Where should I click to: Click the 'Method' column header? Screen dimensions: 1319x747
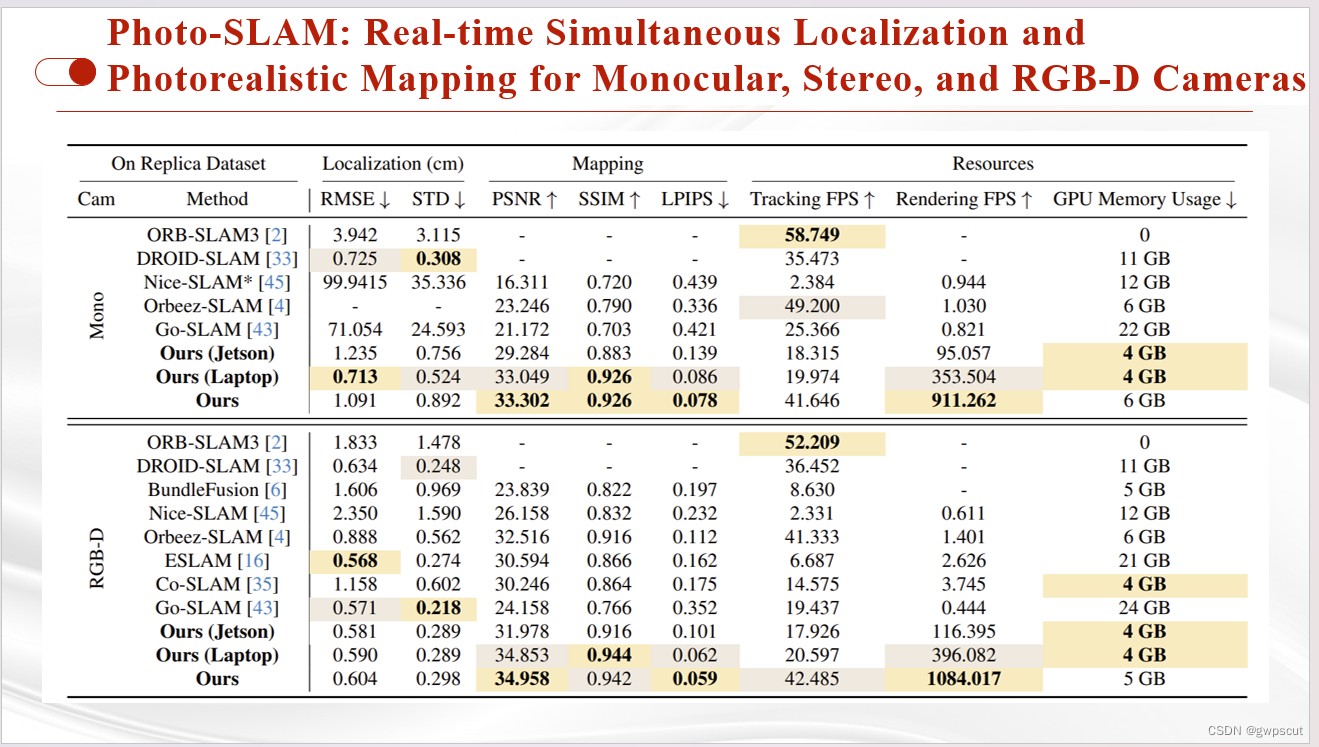[x=217, y=200]
